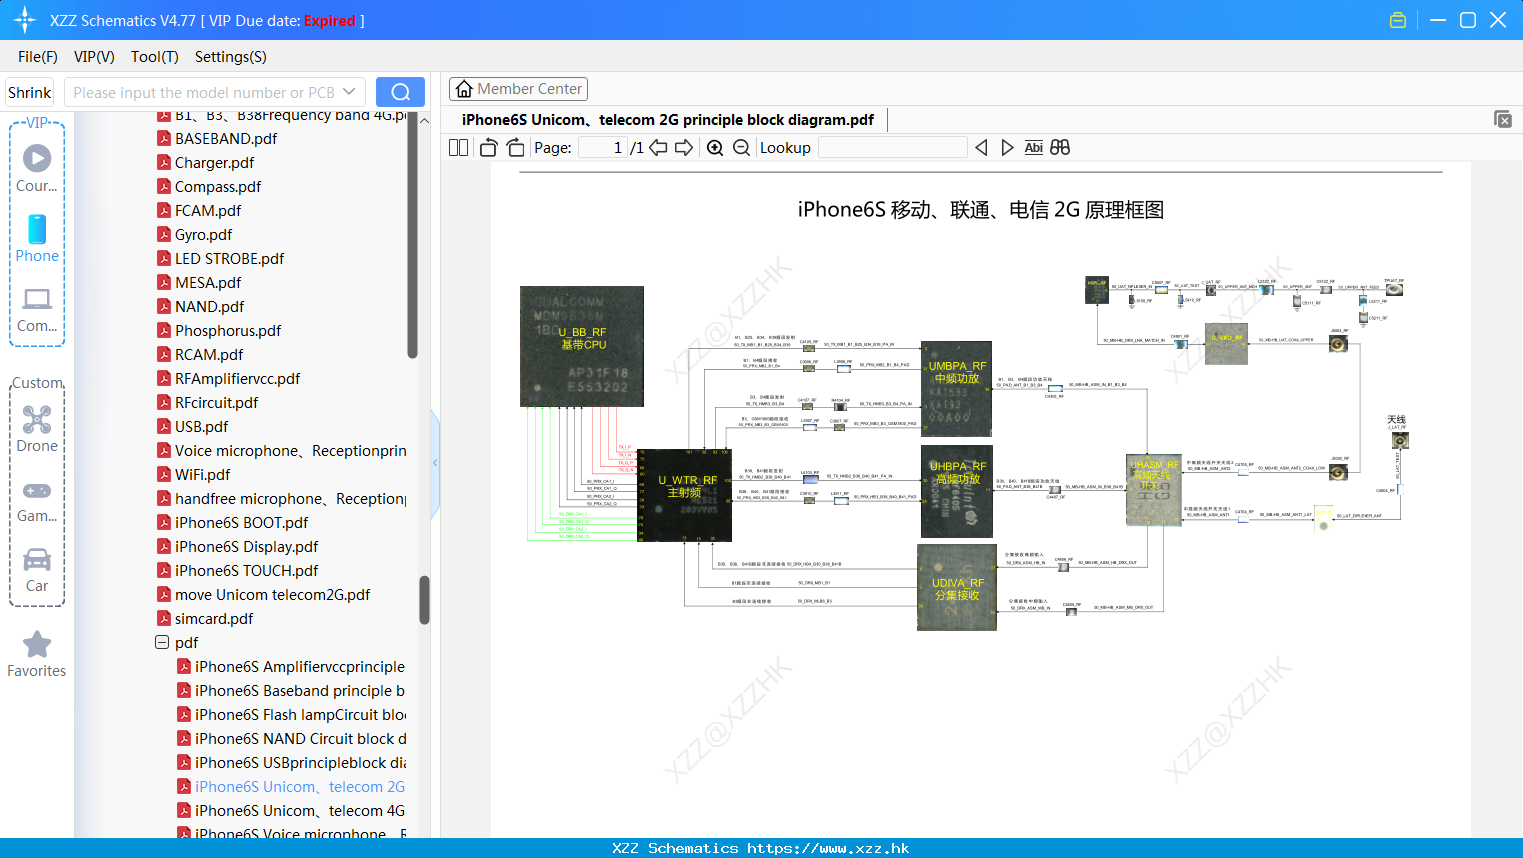Open RCAM.pdf file
Image resolution: width=1523 pixels, height=858 pixels.
pyautogui.click(x=209, y=355)
